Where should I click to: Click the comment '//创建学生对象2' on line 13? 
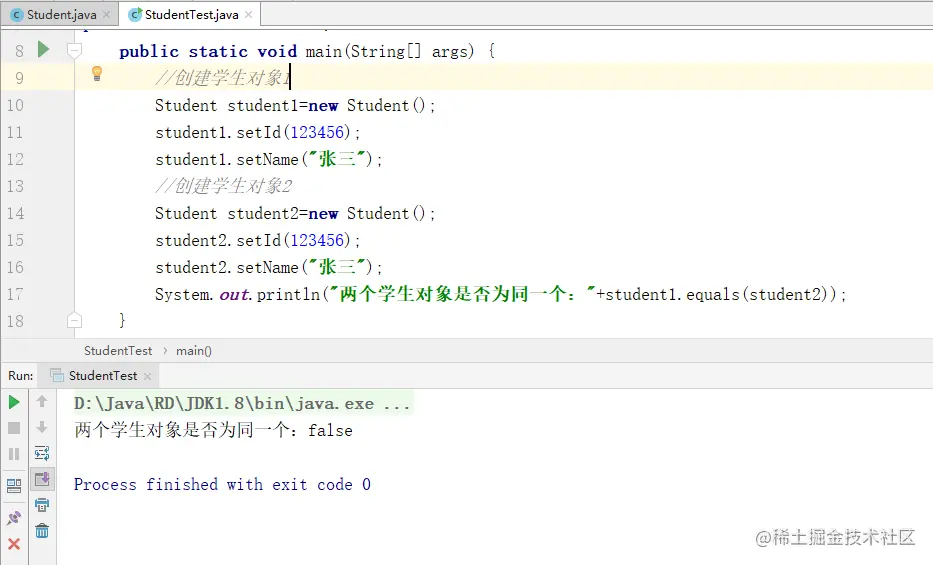224,186
